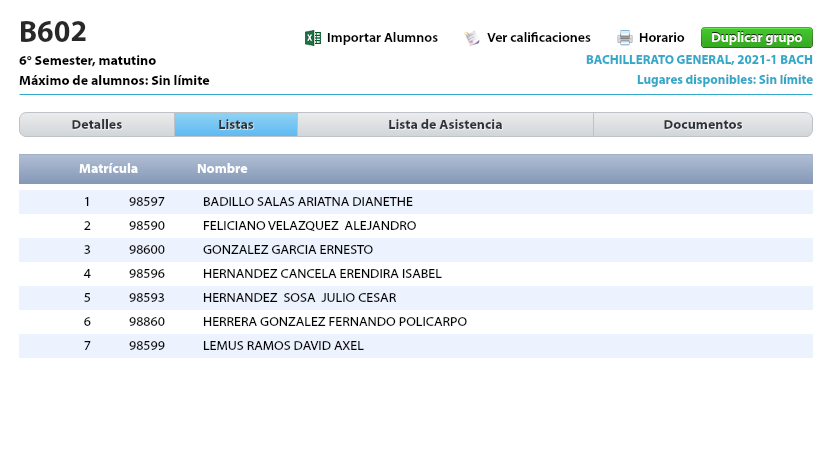Choose HERNANDEZ CANCELA ERENDIRA ISABEL row

(321, 274)
